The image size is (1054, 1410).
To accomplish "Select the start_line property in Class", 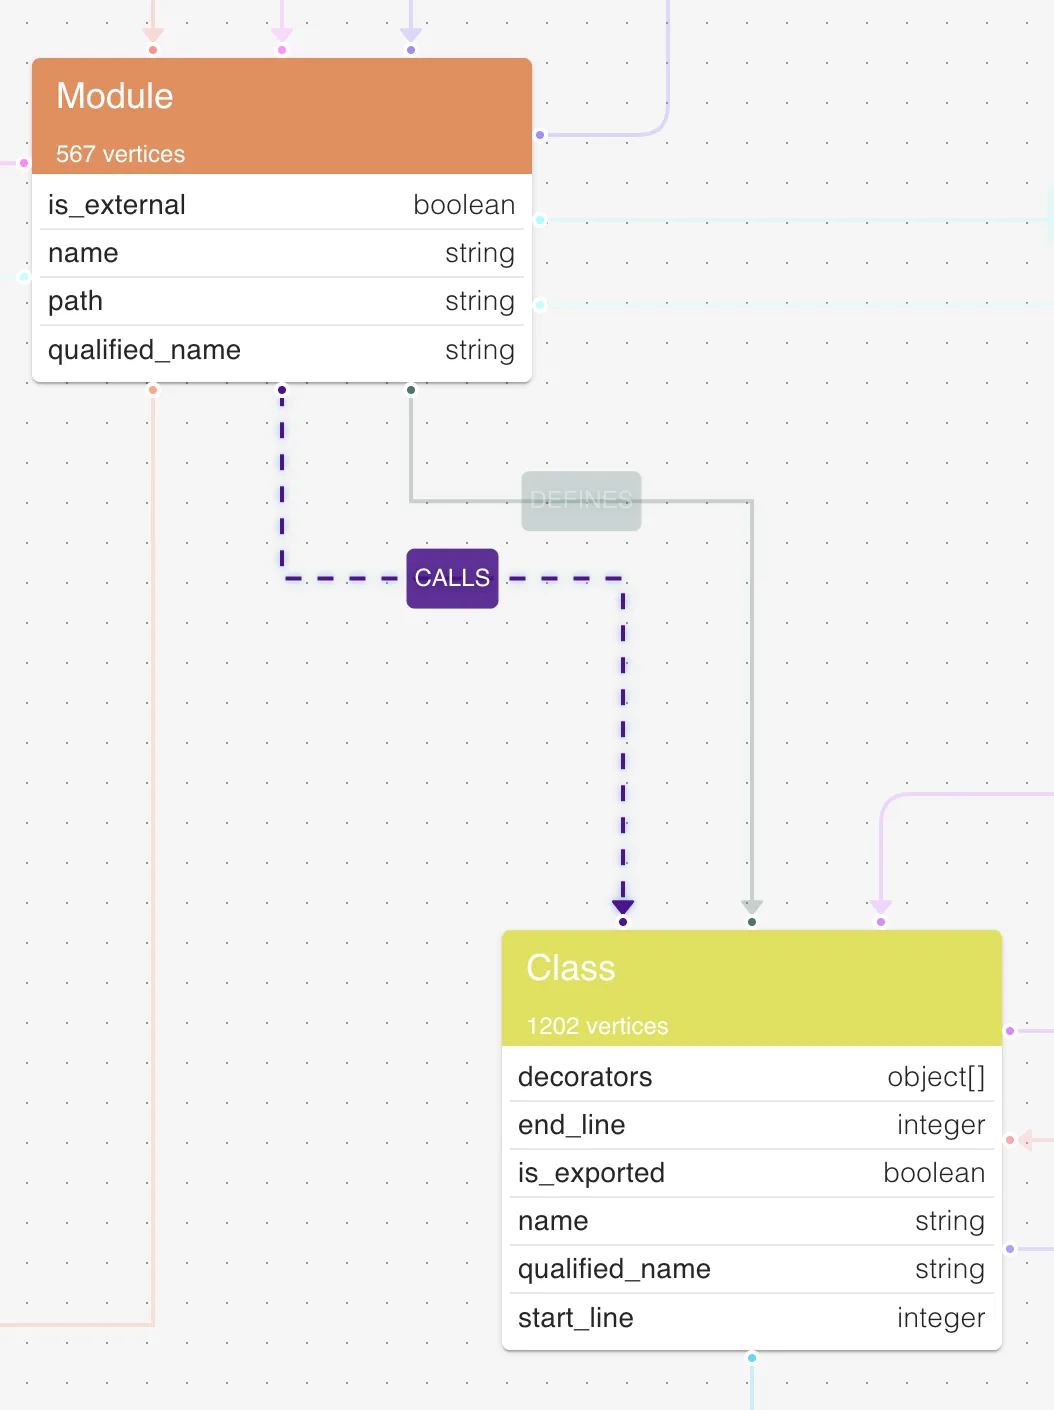I will pos(752,1318).
